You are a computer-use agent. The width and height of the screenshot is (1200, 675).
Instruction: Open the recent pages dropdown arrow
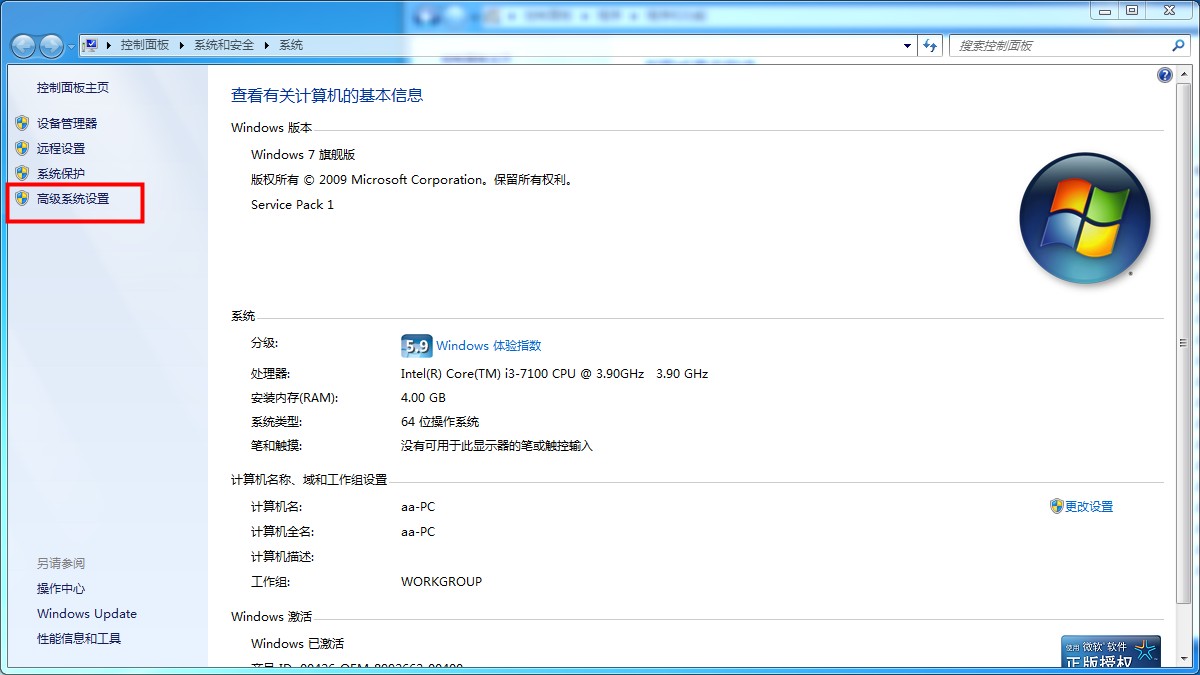tap(71, 47)
